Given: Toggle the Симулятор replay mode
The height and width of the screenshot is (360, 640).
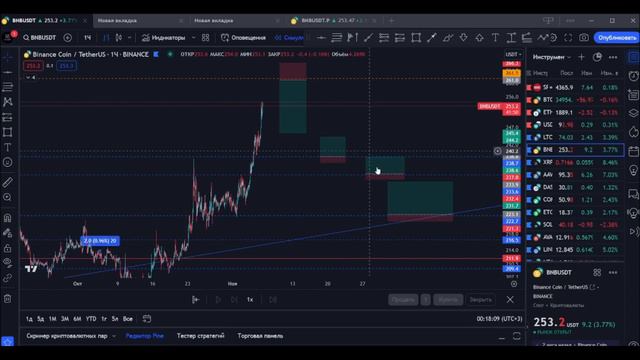Looking at the screenshot, I should tap(289, 38).
